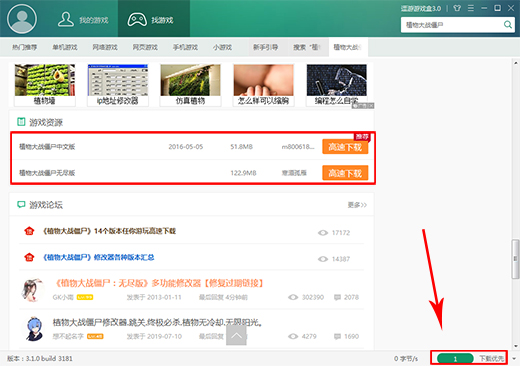Viewport: 520px width, 366px height.
Task: Click the version 3.1.0 build 3181 text
Action: pyautogui.click(x=40, y=359)
